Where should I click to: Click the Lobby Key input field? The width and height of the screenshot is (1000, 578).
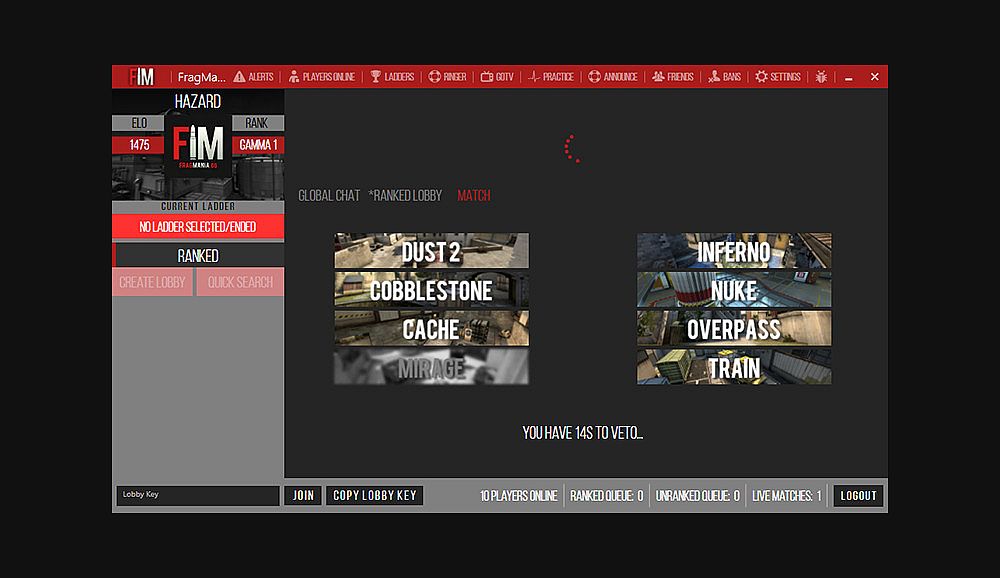click(x=198, y=496)
